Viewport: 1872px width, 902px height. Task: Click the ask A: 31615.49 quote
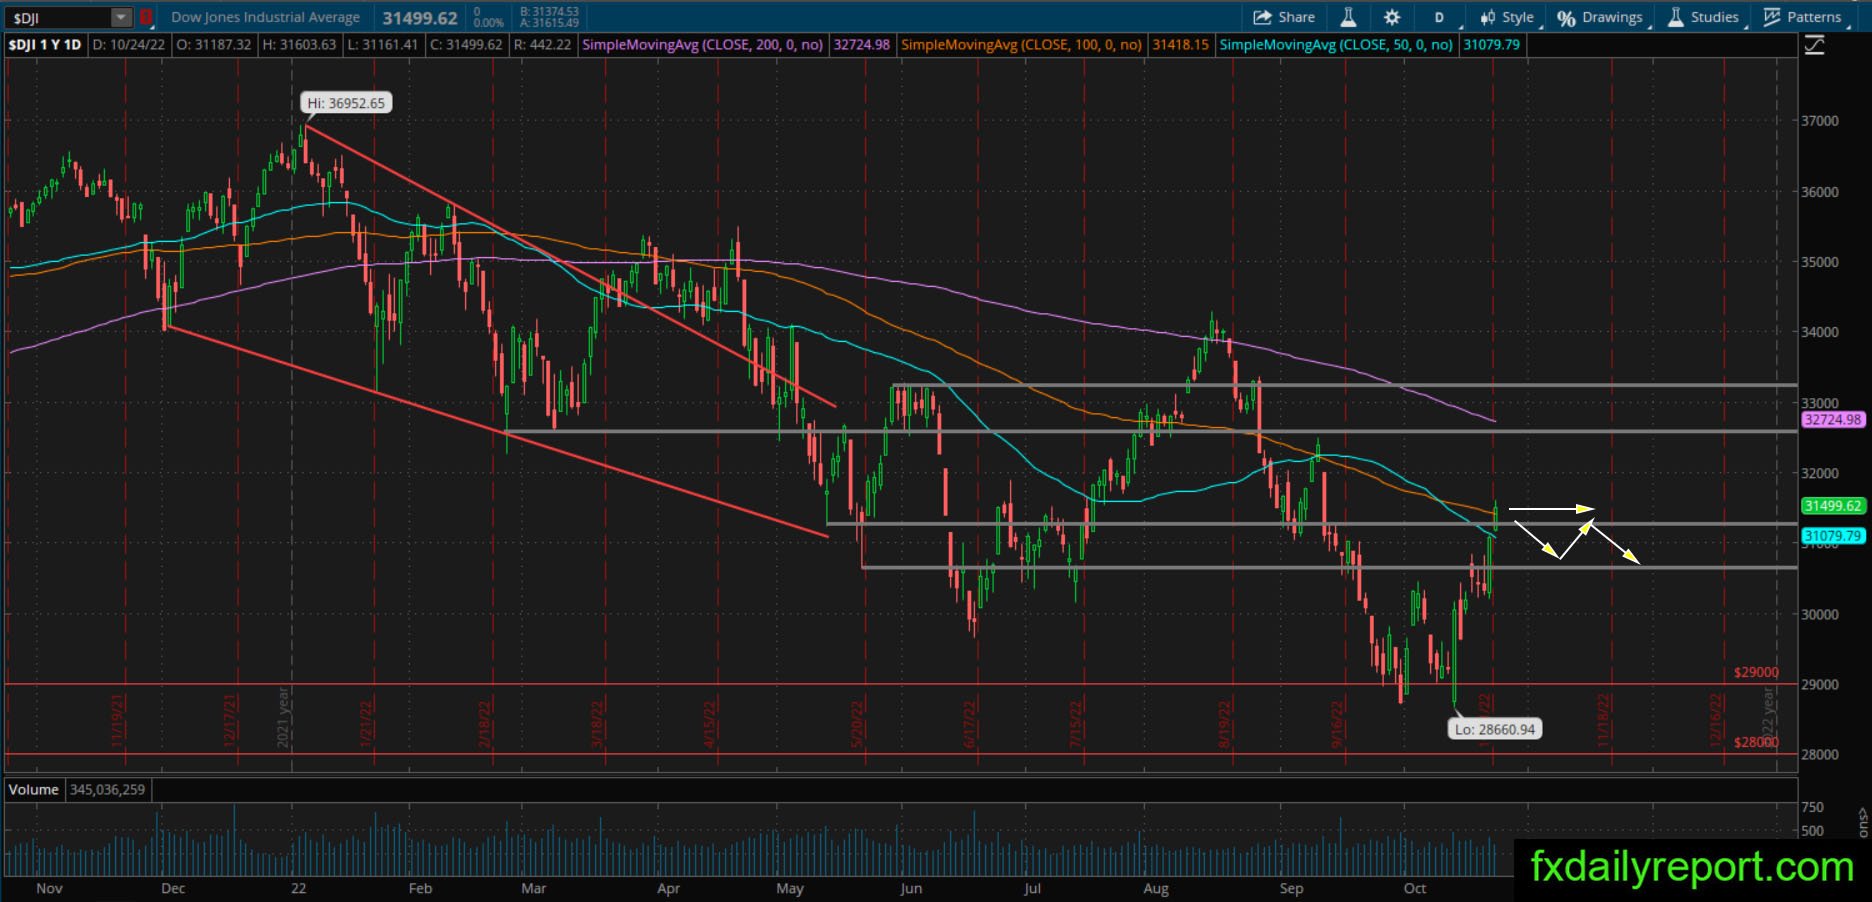[549, 23]
